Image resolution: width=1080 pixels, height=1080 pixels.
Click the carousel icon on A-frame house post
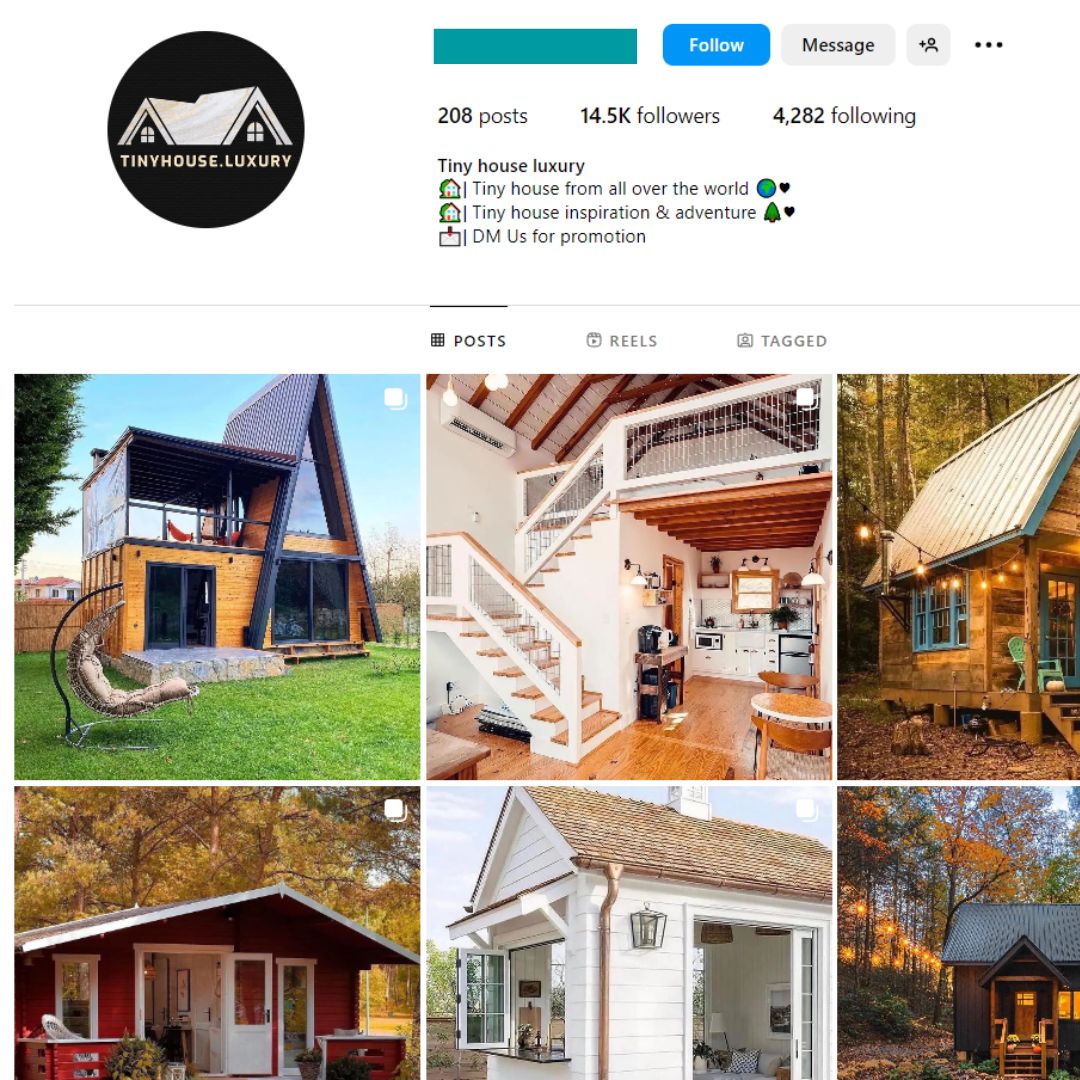coord(395,398)
